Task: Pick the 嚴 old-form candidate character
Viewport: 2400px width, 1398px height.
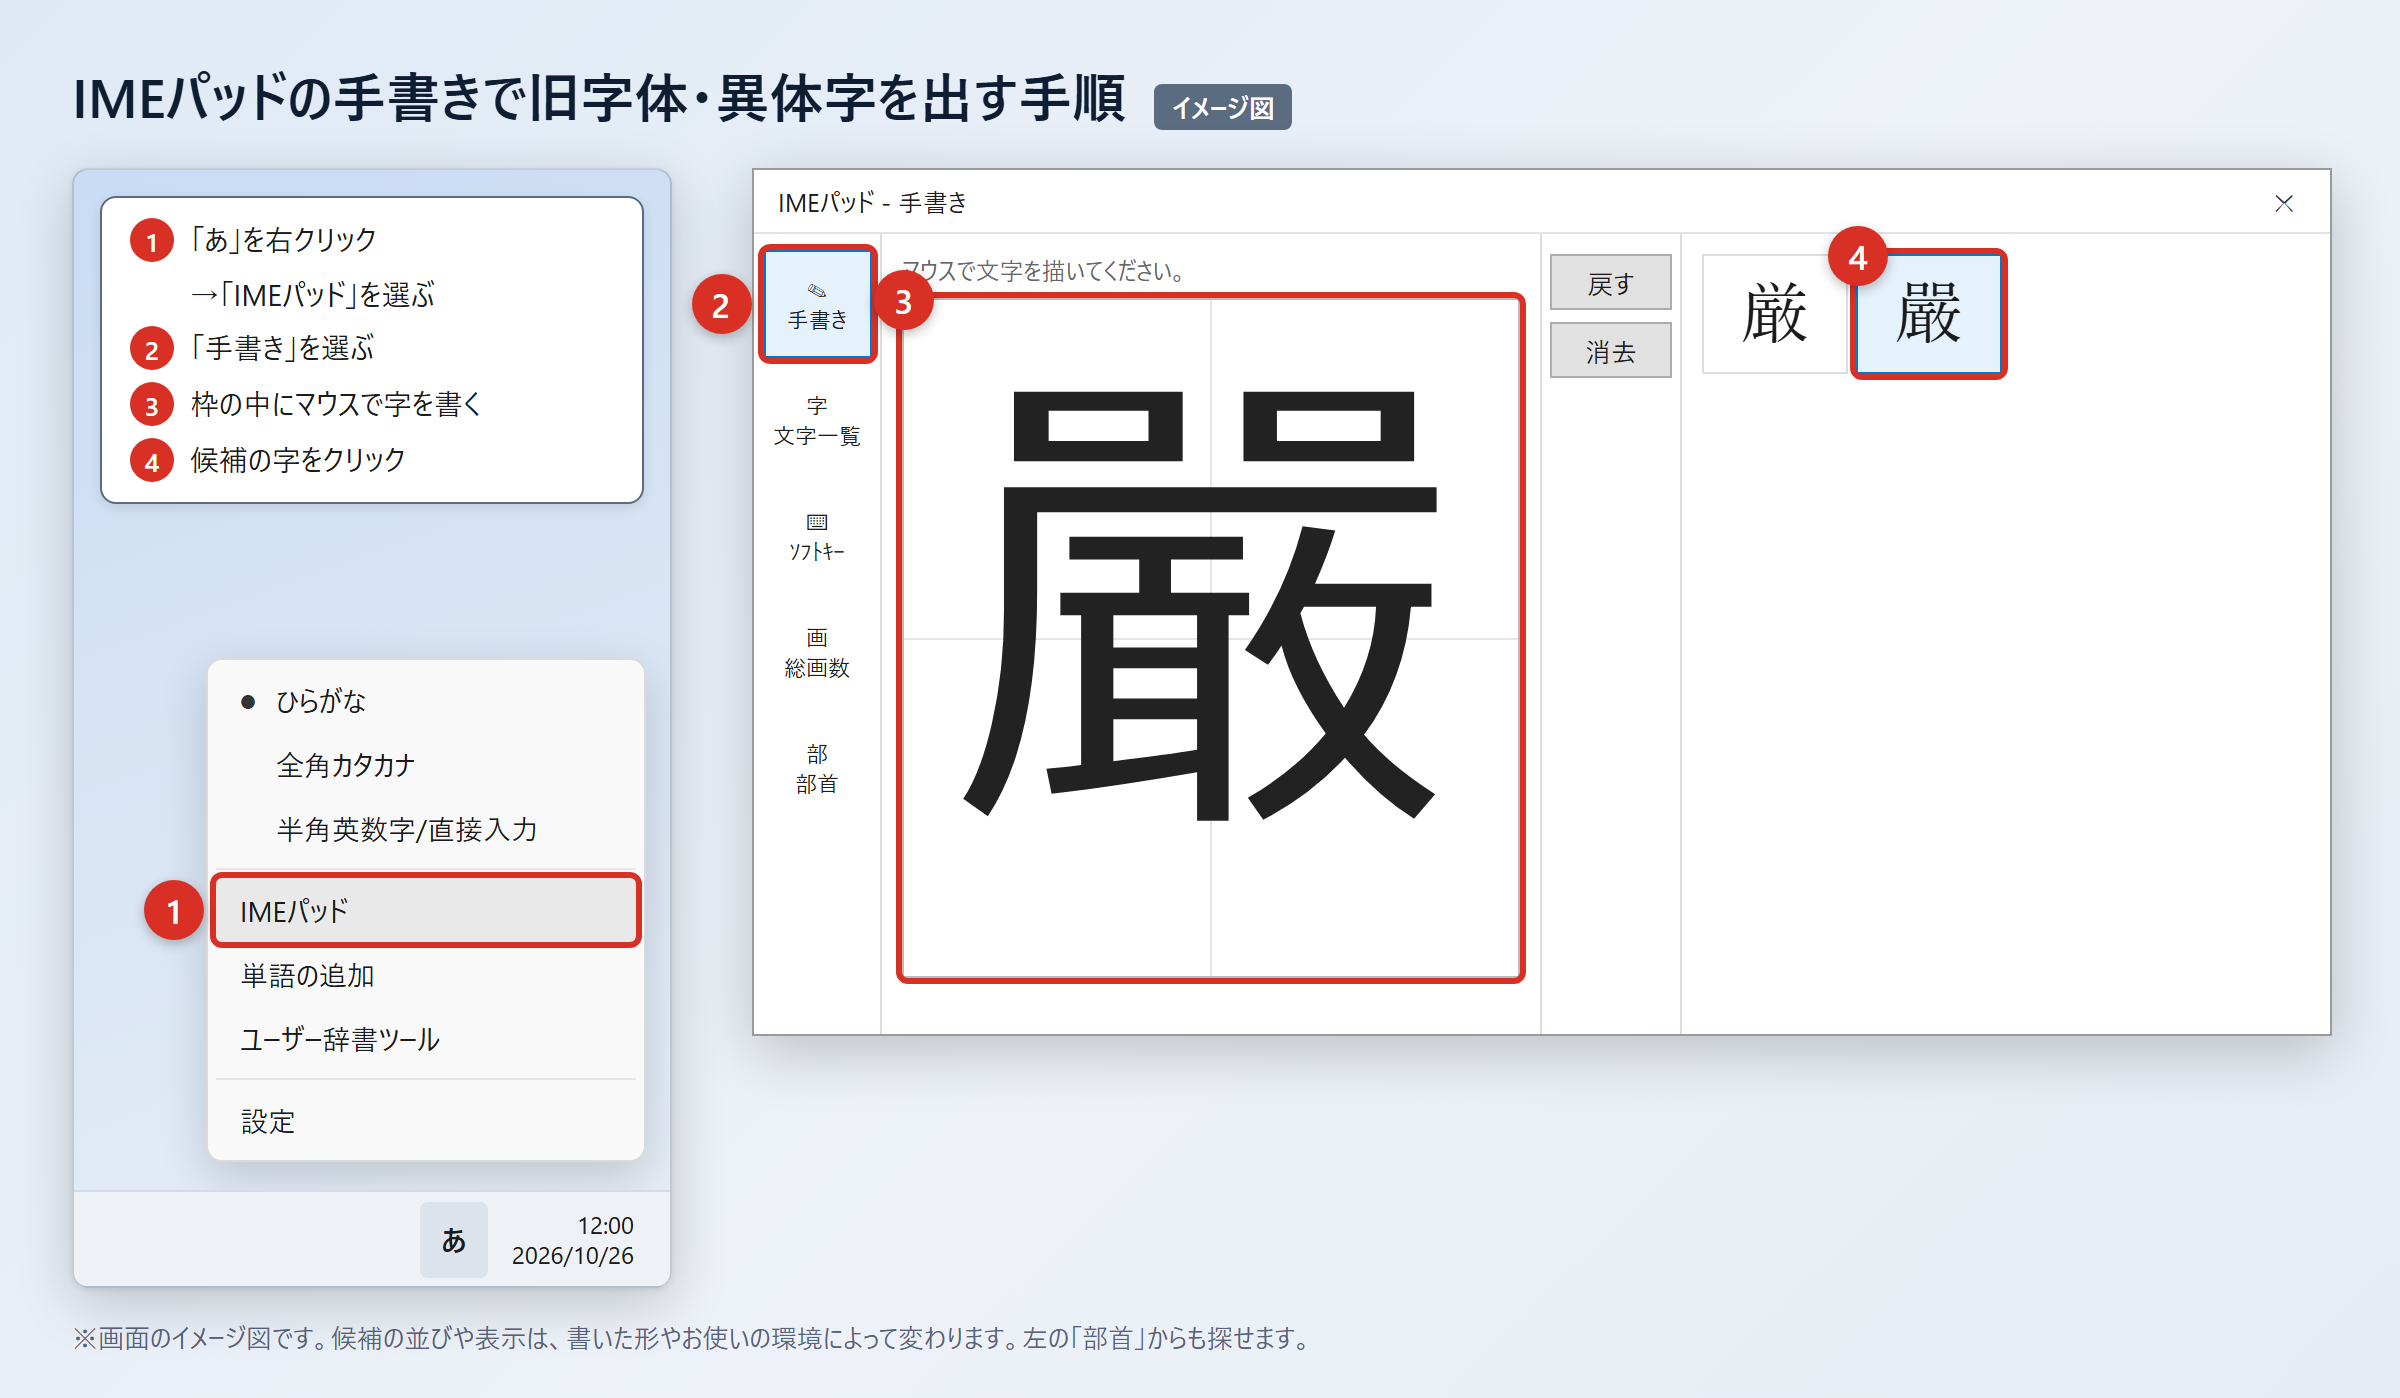Action: [1928, 314]
